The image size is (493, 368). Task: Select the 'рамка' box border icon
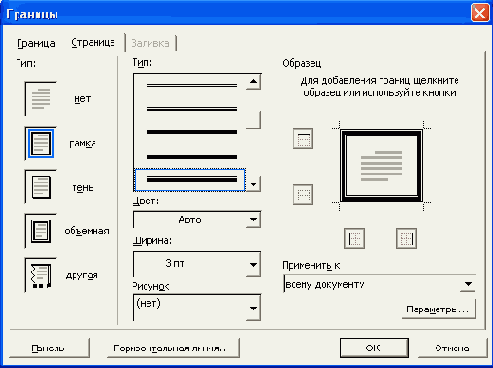click(41, 143)
